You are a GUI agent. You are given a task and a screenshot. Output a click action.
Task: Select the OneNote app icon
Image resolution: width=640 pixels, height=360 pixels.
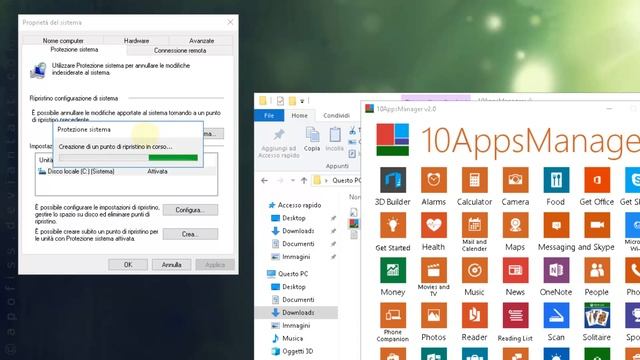click(556, 270)
